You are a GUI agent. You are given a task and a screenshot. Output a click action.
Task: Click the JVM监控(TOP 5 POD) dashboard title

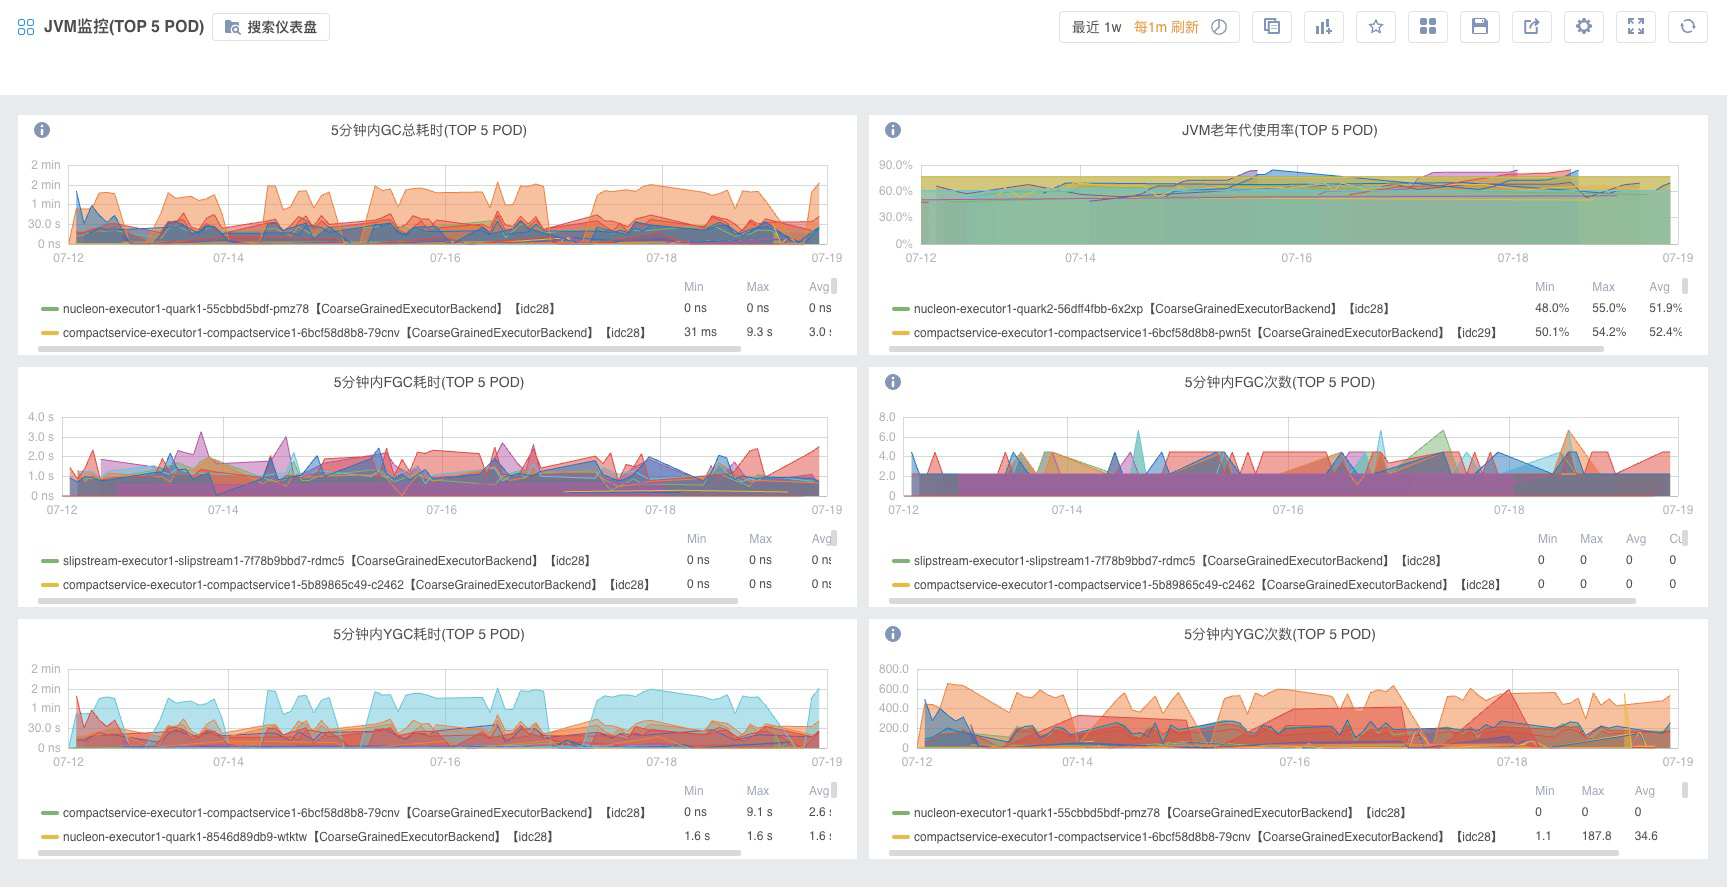coord(124,27)
